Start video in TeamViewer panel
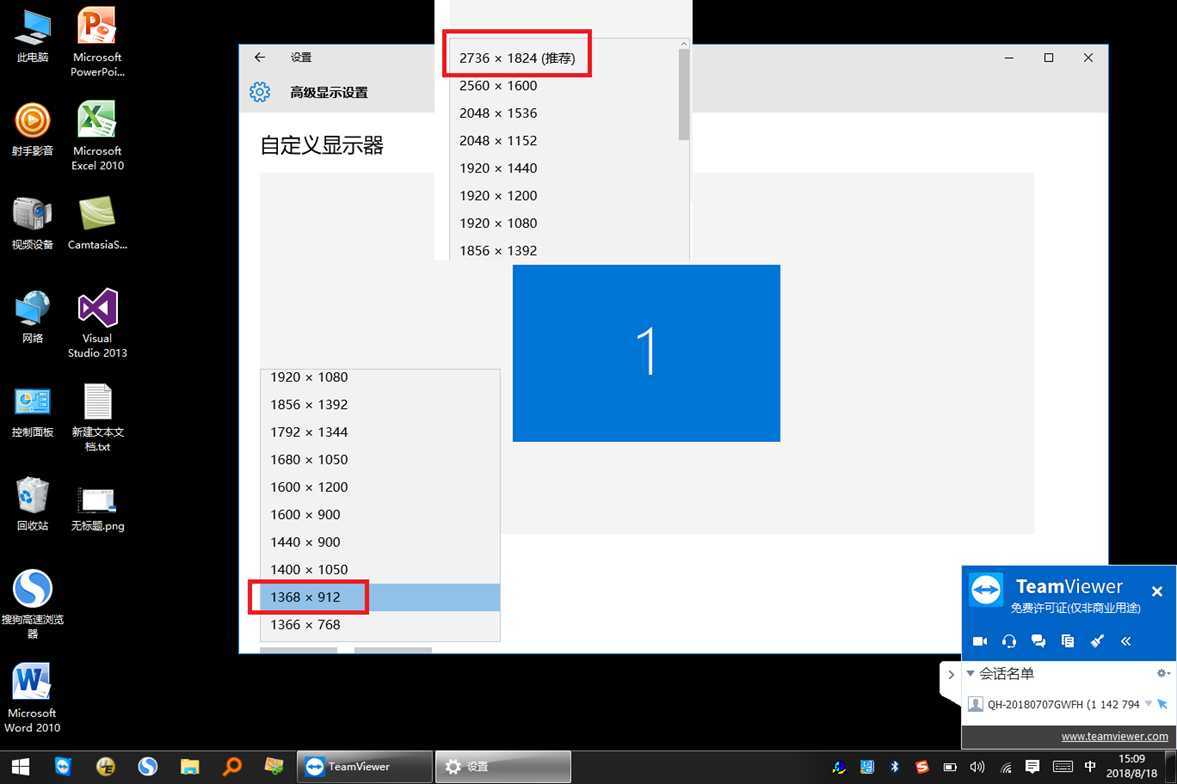Viewport: 1177px width, 784px height. point(980,641)
